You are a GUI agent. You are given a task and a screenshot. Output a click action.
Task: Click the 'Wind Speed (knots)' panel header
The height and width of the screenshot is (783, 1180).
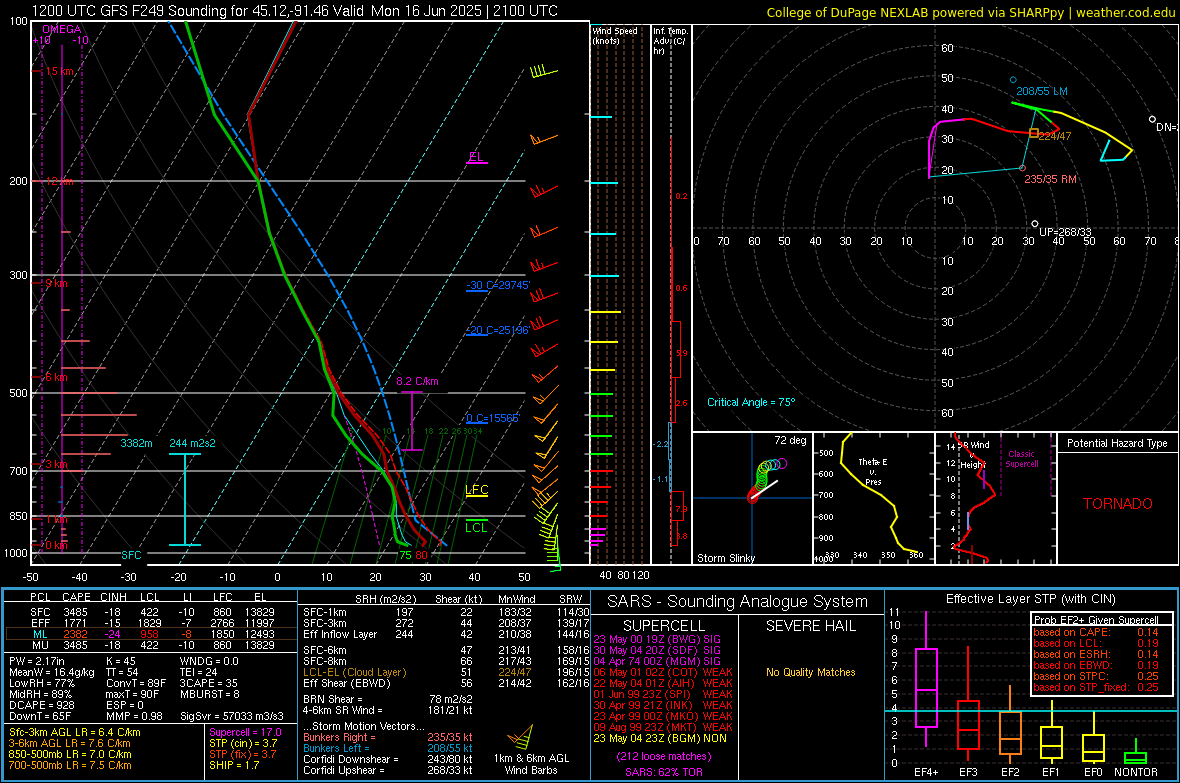(614, 35)
